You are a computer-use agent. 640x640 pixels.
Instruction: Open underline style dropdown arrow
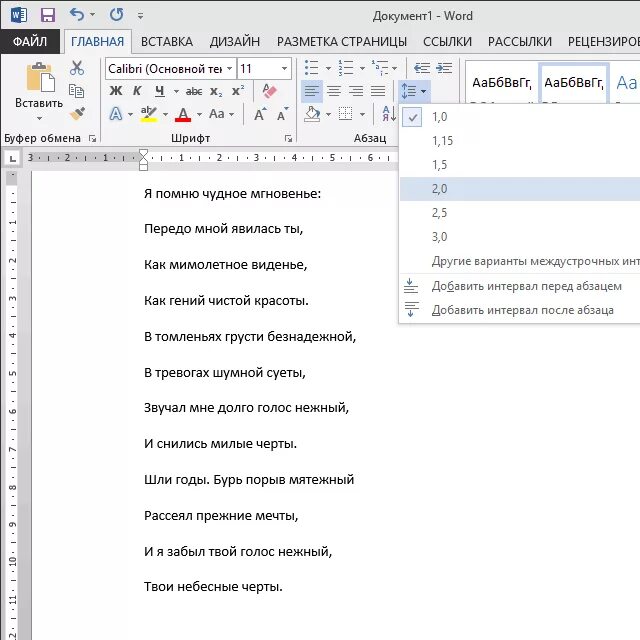pos(176,91)
